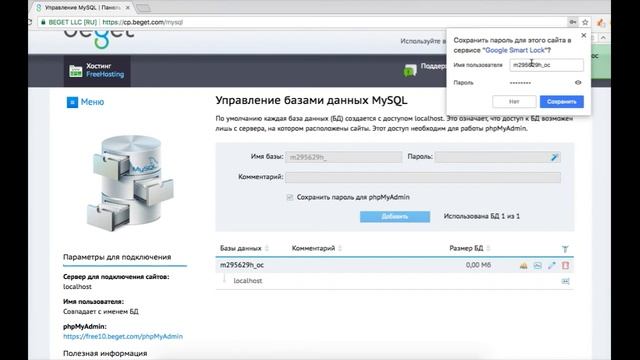Click the Сохранить button in the password popup
The height and width of the screenshot is (360, 640).
pyautogui.click(x=562, y=102)
